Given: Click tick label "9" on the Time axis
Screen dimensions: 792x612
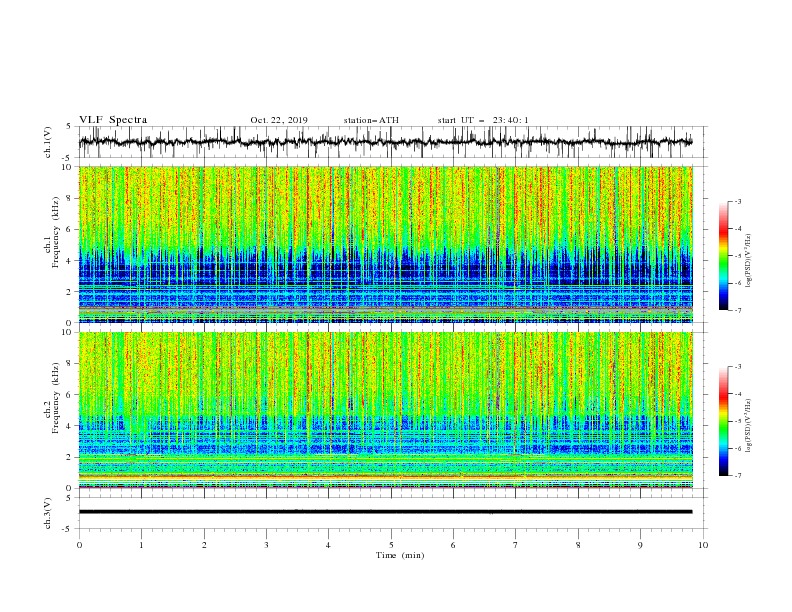Looking at the screenshot, I should [640, 545].
